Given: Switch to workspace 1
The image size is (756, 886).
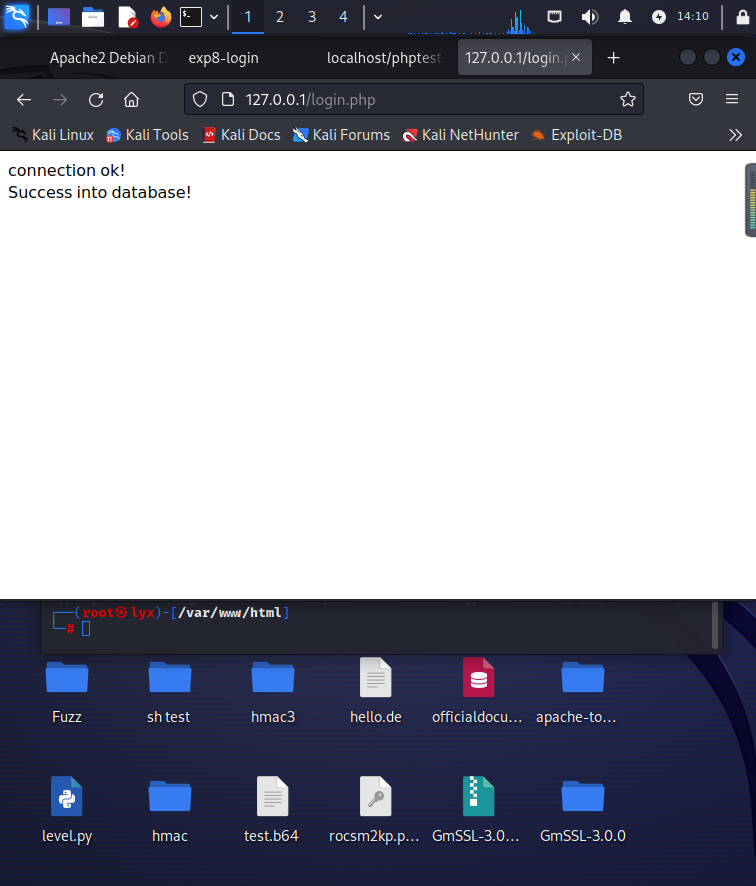Looking at the screenshot, I should [247, 17].
